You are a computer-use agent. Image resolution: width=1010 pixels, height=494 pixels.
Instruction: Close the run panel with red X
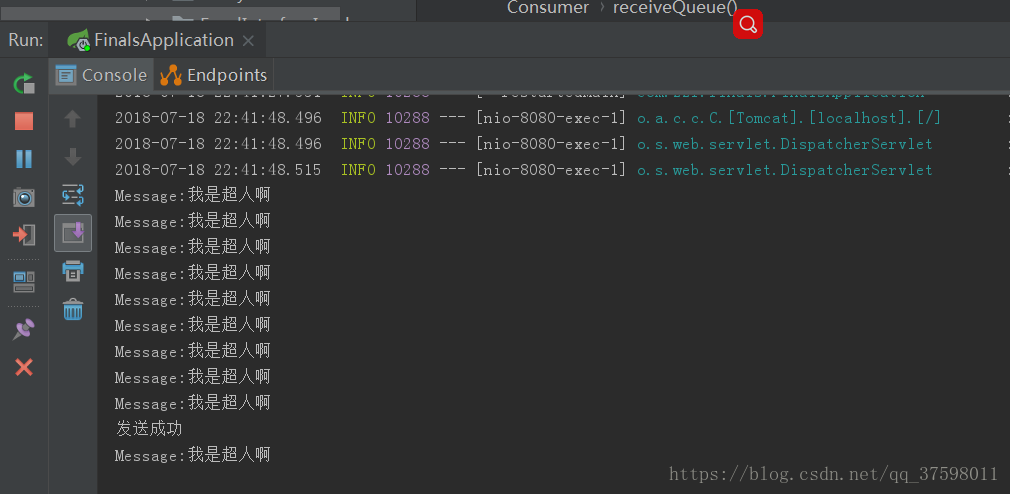click(x=24, y=368)
